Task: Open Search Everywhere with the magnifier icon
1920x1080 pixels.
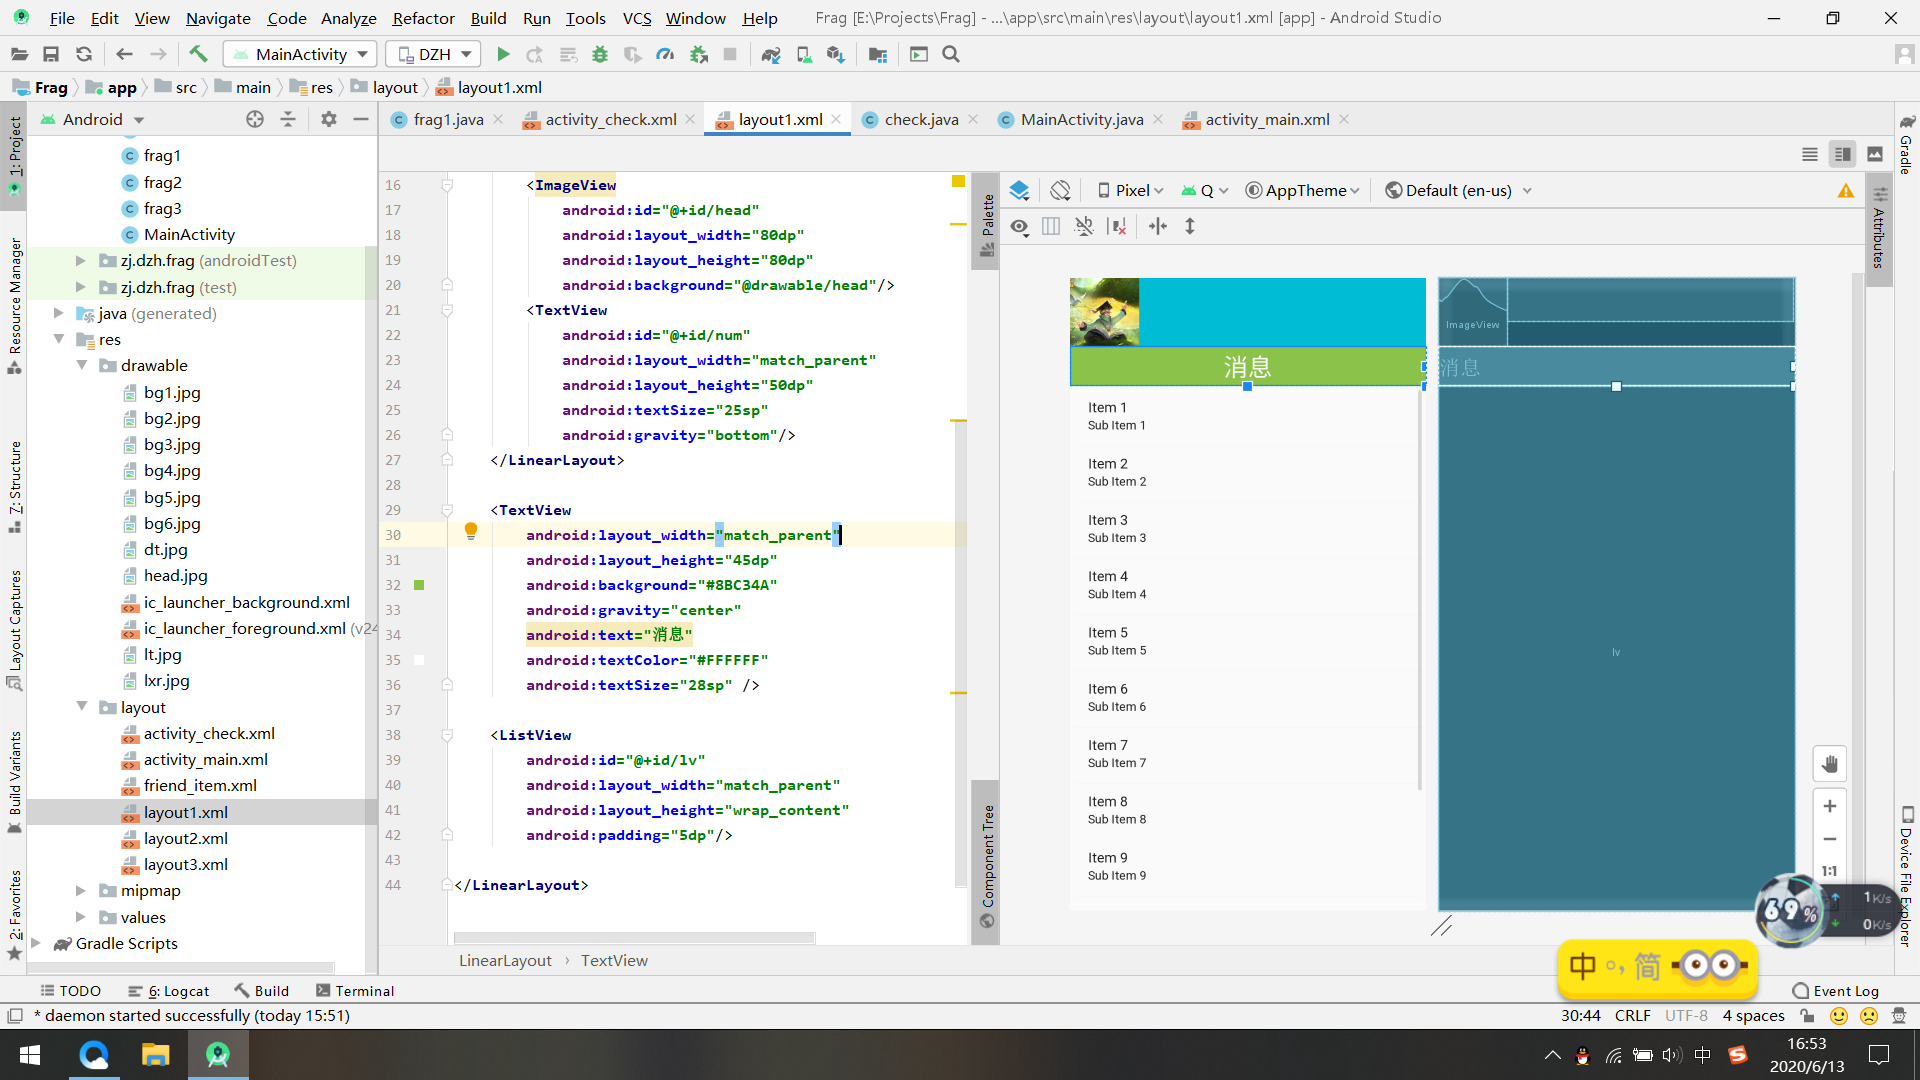Action: (950, 54)
